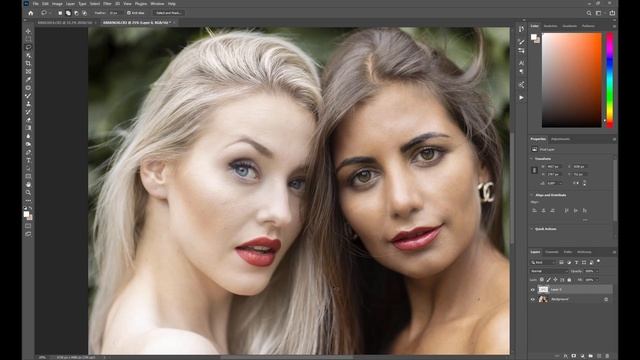Select the Eraser tool
640x360 pixels.
pos(28,120)
